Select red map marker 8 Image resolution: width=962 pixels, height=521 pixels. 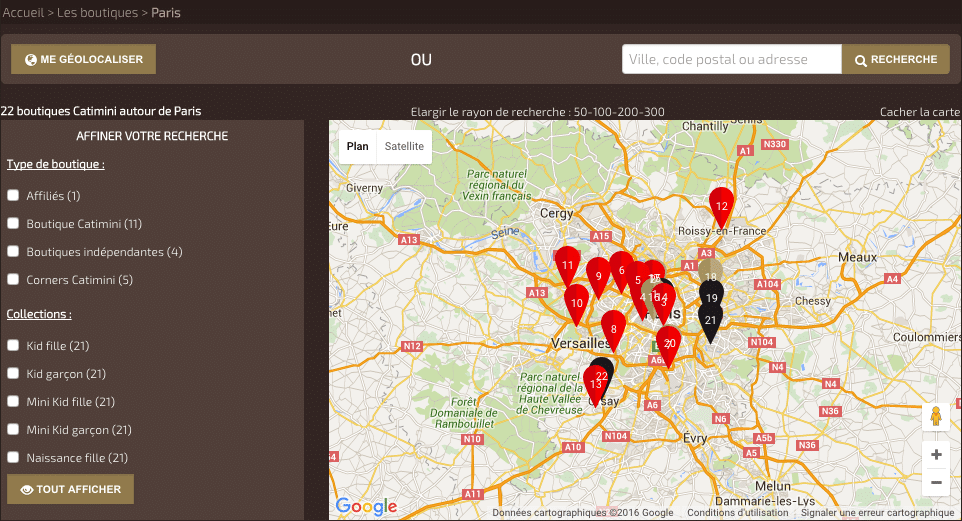tap(613, 329)
